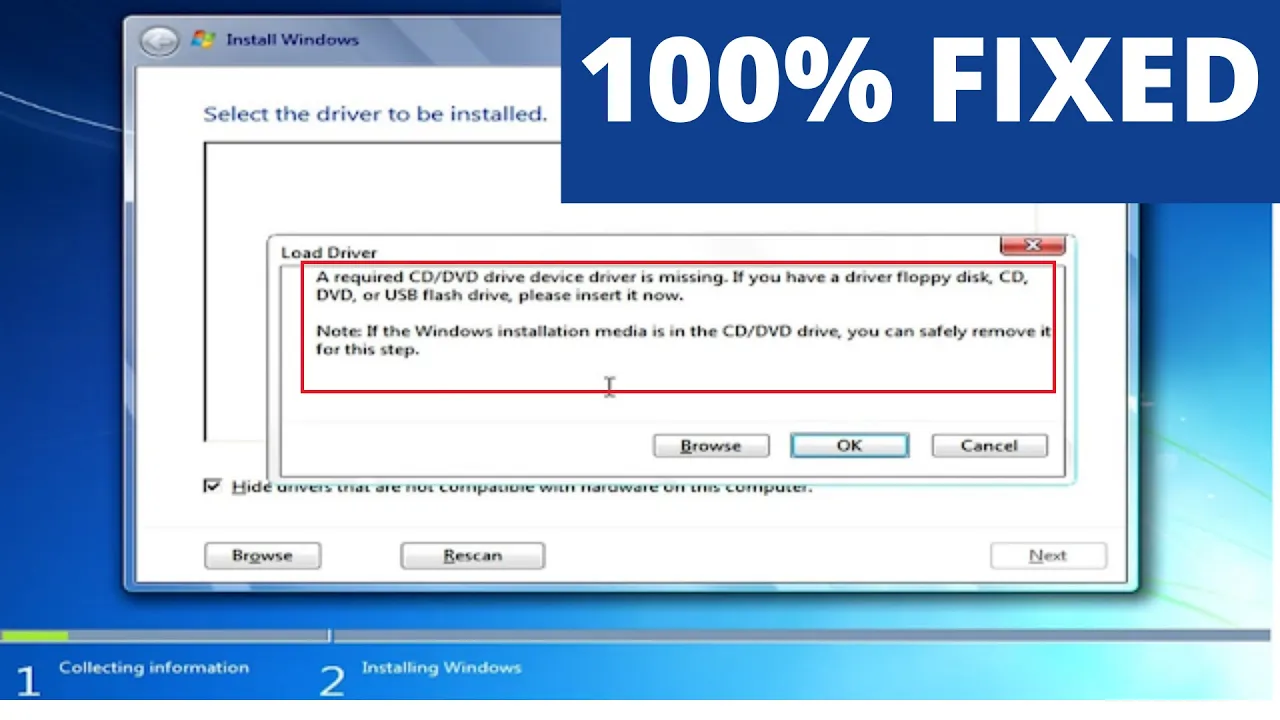Click 'Select the driver to be installed.' heading

(375, 114)
